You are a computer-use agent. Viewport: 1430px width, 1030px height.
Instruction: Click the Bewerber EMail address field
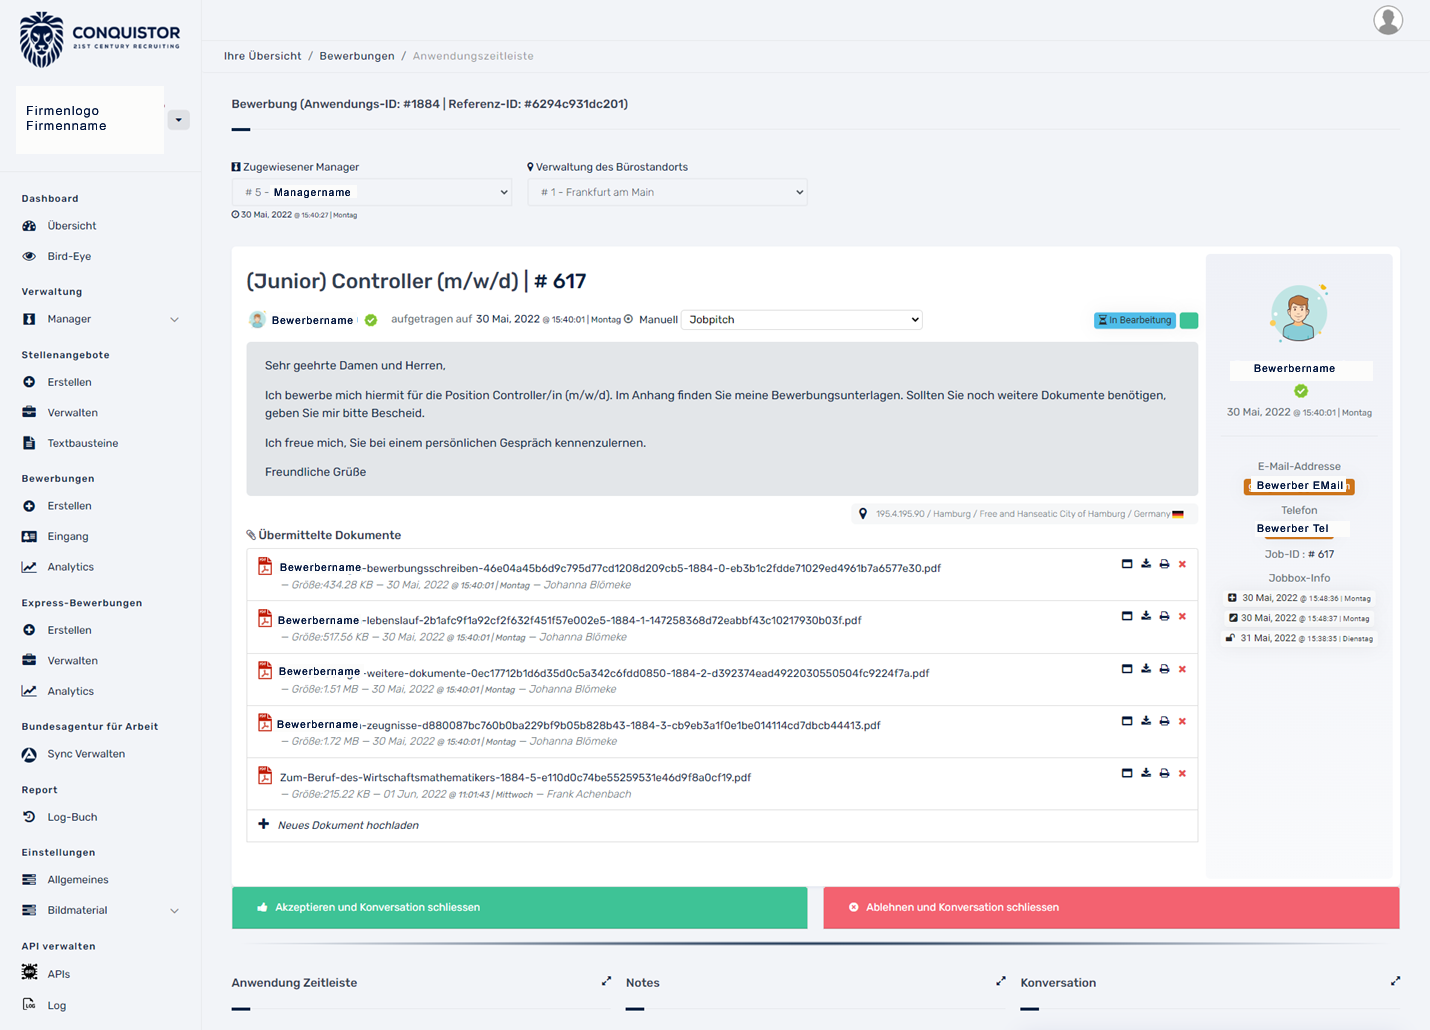tap(1299, 486)
